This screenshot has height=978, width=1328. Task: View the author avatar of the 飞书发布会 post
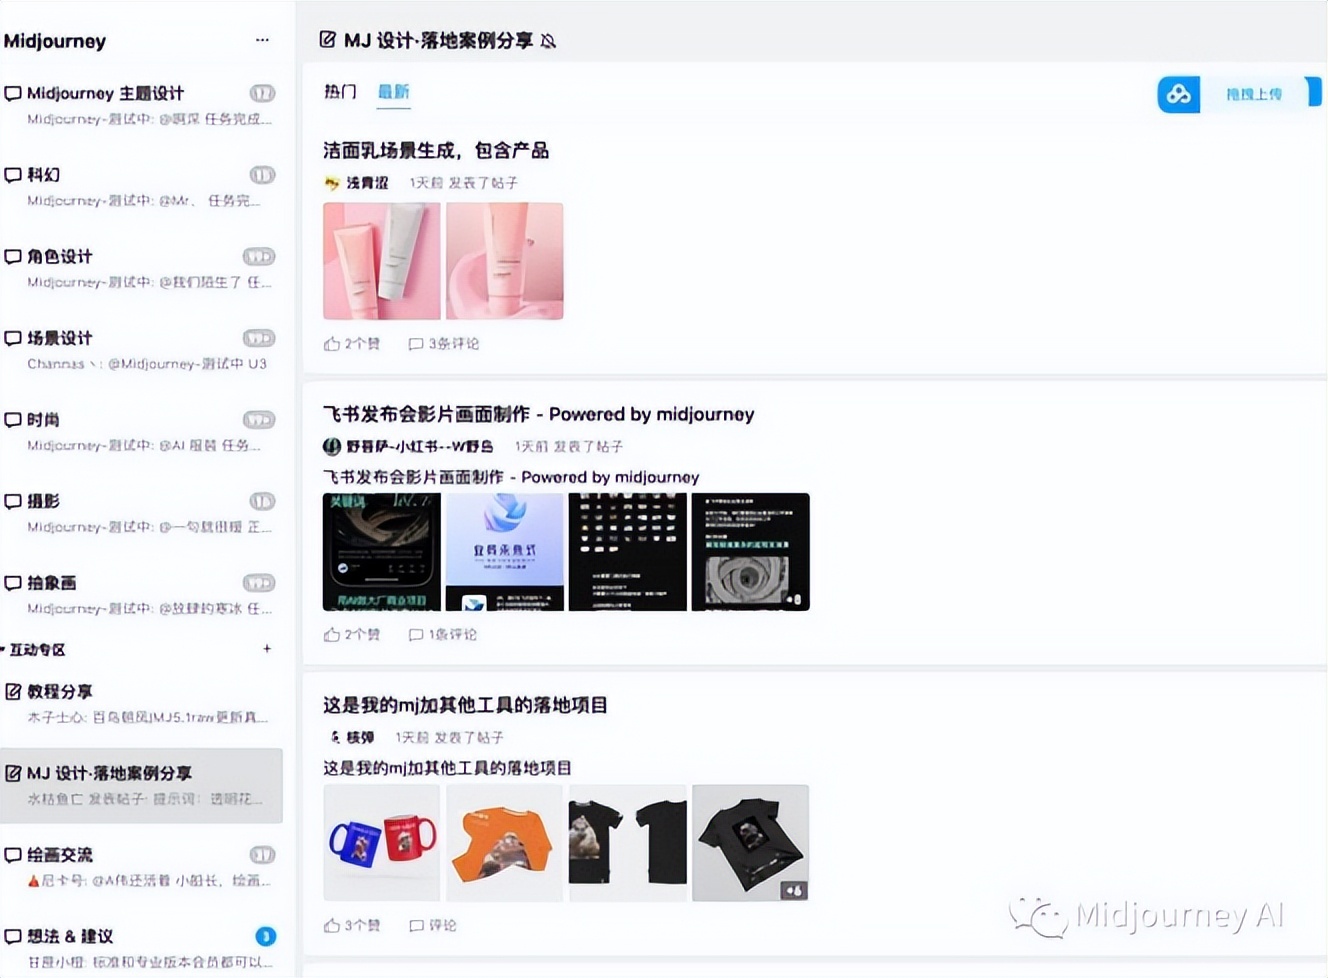[332, 446]
